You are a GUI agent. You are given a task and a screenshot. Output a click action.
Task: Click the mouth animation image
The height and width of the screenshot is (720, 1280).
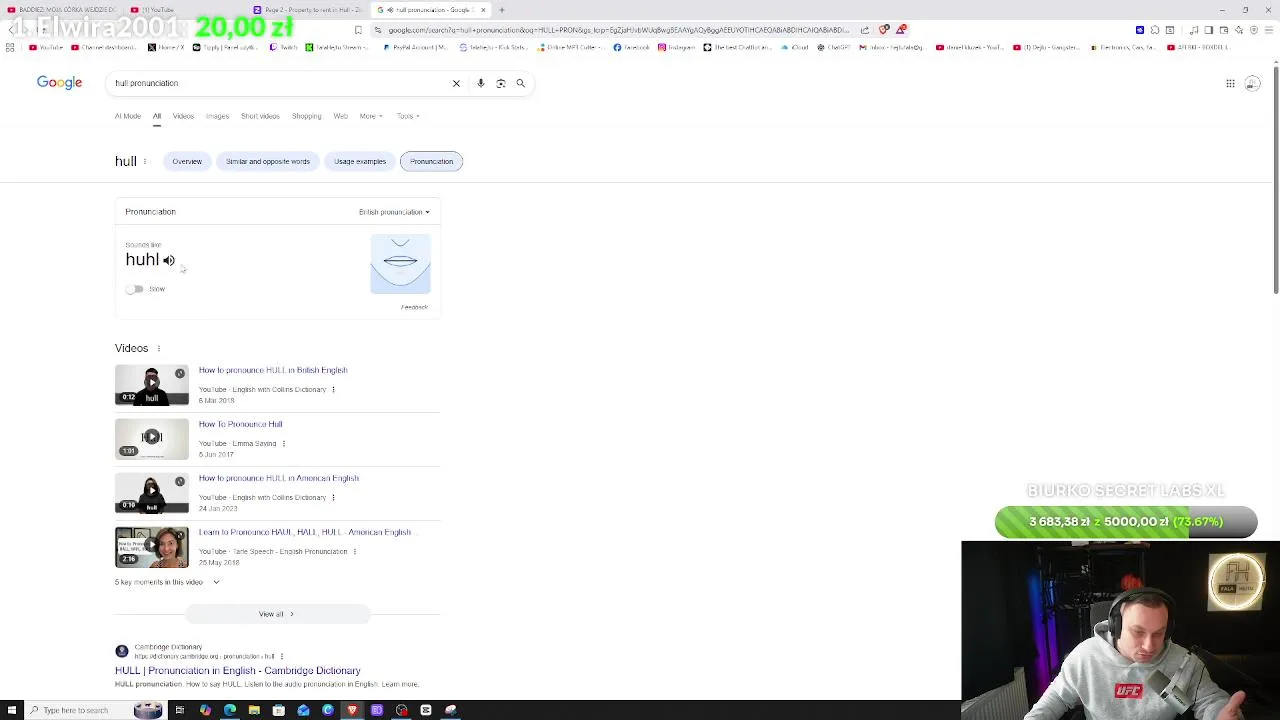400,264
